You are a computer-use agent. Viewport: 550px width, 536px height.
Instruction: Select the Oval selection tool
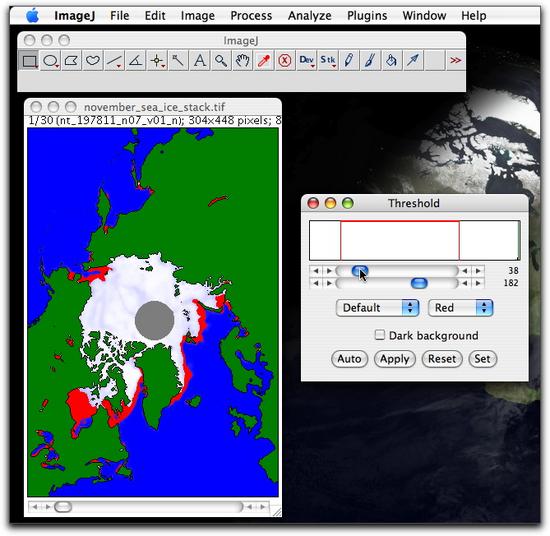51,61
